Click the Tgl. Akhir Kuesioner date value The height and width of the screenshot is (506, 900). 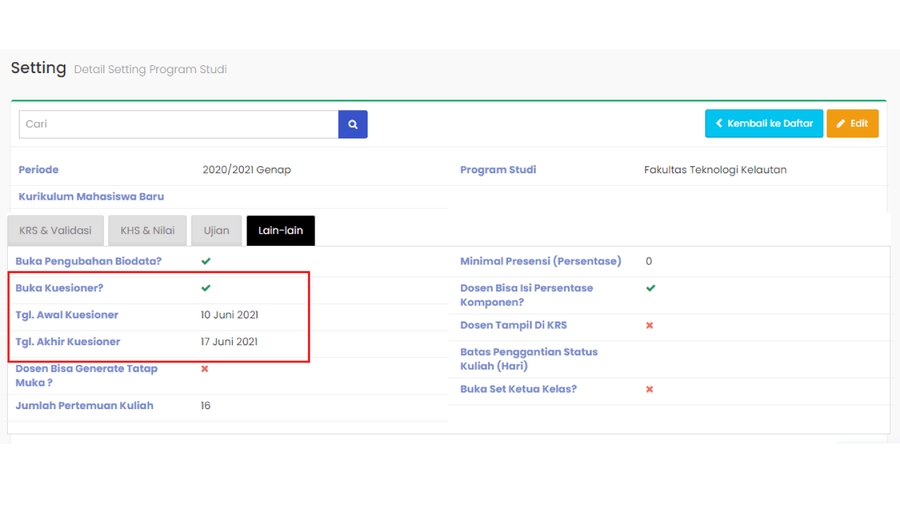229,342
